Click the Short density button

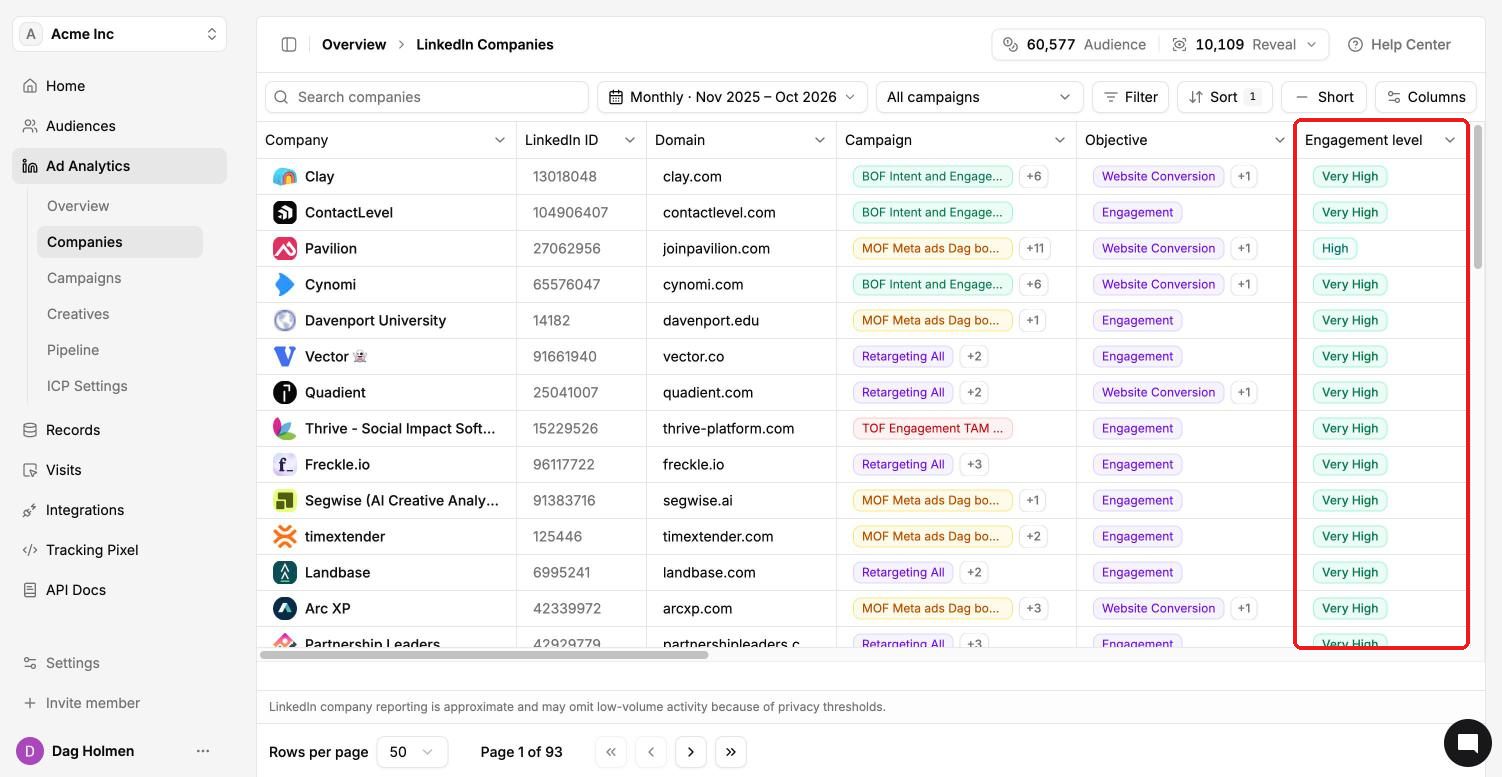(x=1324, y=97)
